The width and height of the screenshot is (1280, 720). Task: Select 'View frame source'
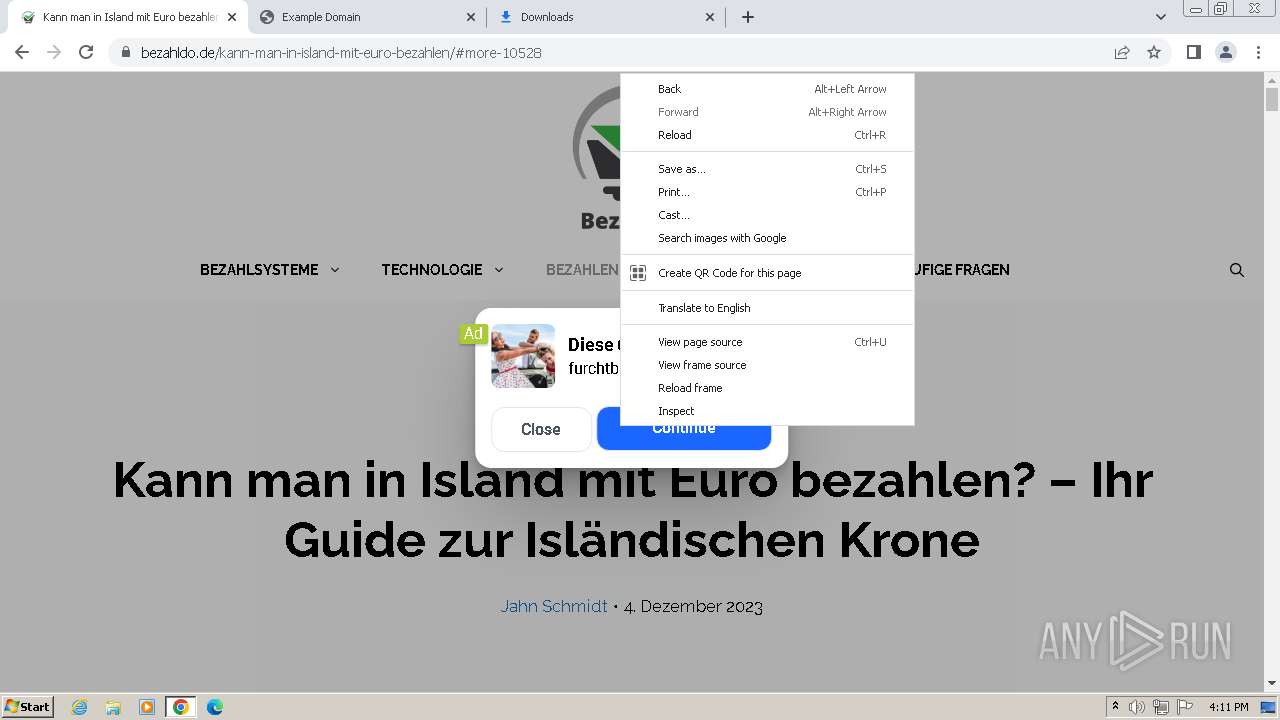point(767,365)
